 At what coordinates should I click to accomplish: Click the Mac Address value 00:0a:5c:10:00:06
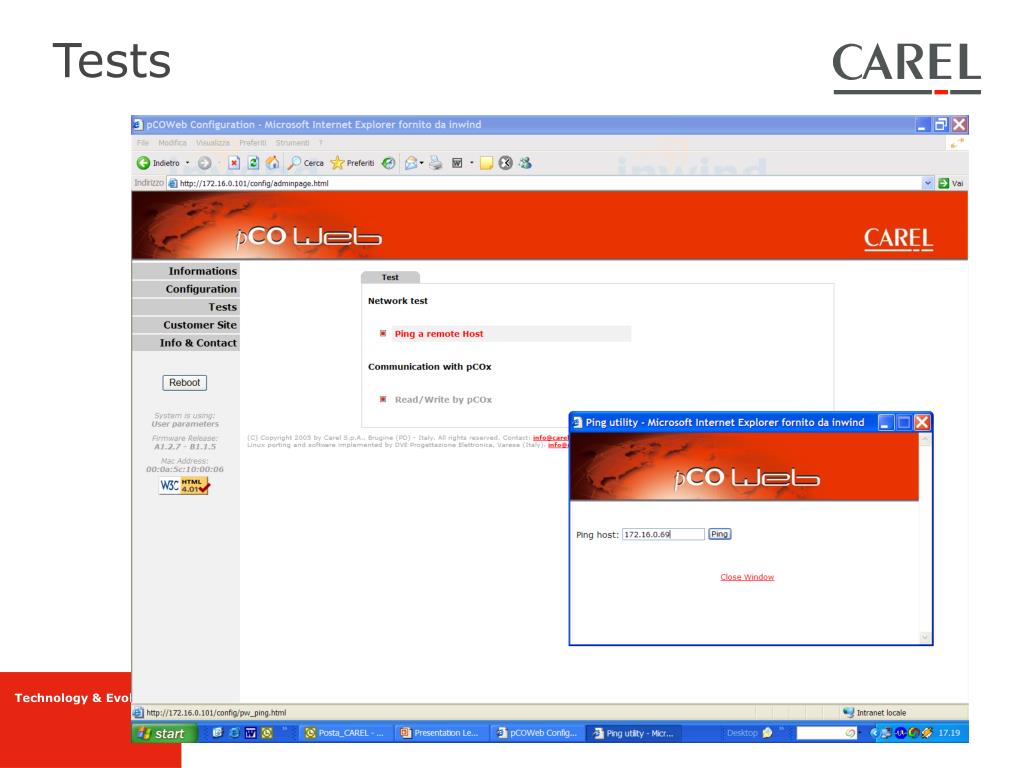tap(185, 470)
